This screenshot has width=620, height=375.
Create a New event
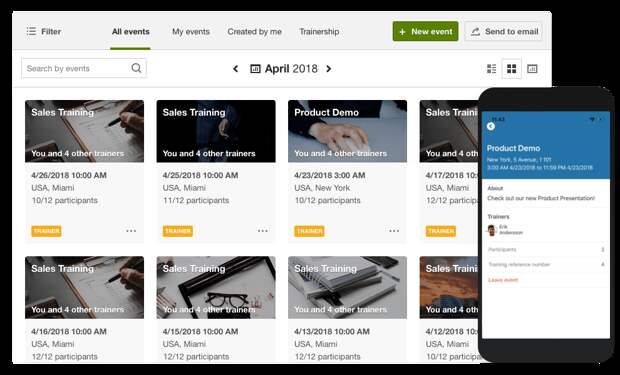(x=425, y=31)
